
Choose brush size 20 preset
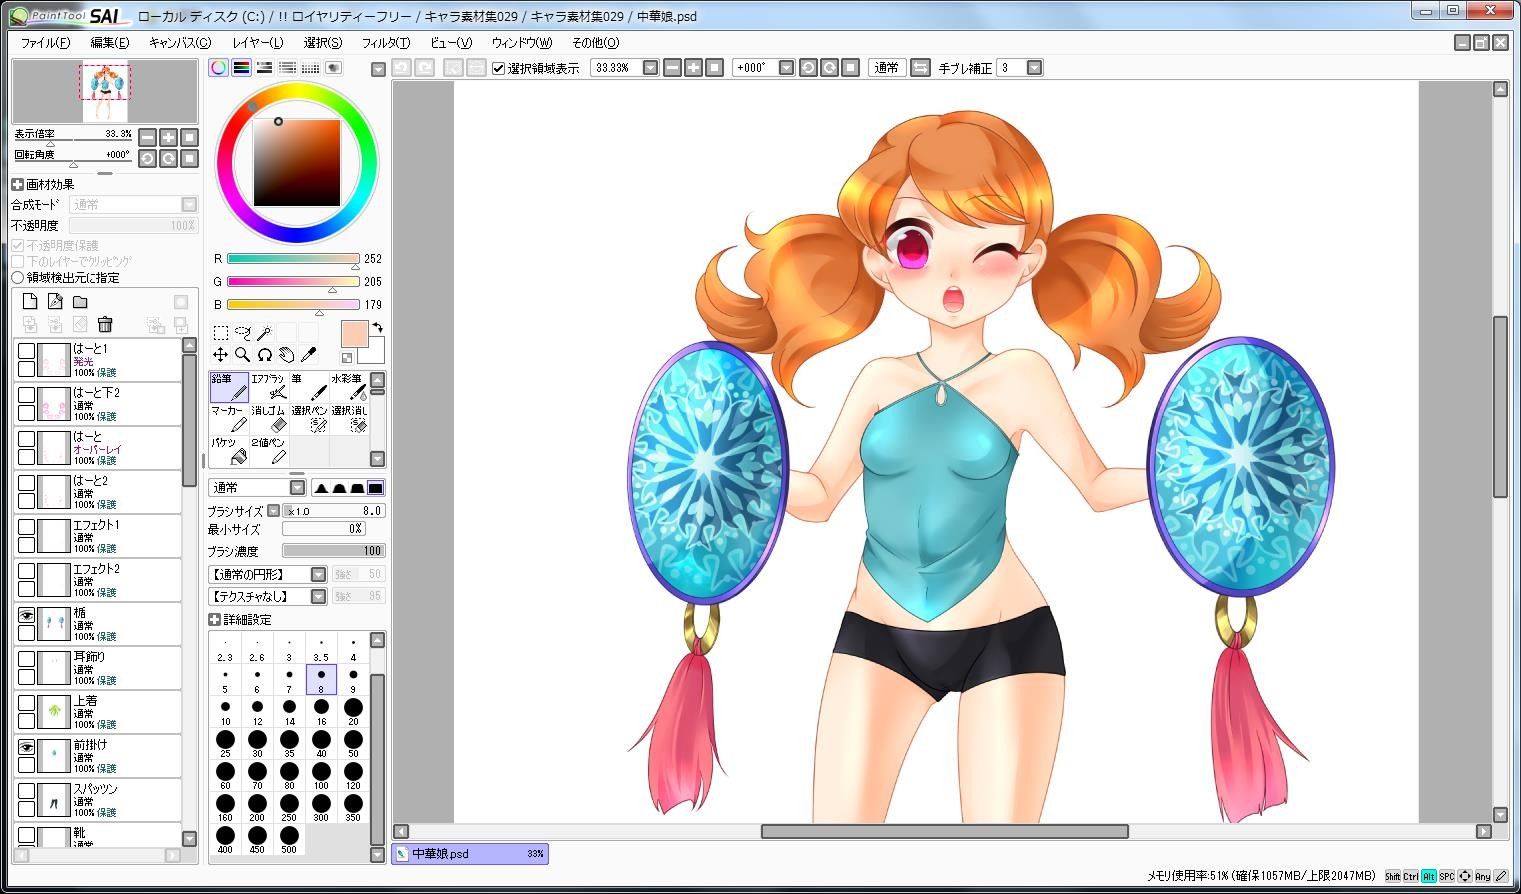pos(353,711)
